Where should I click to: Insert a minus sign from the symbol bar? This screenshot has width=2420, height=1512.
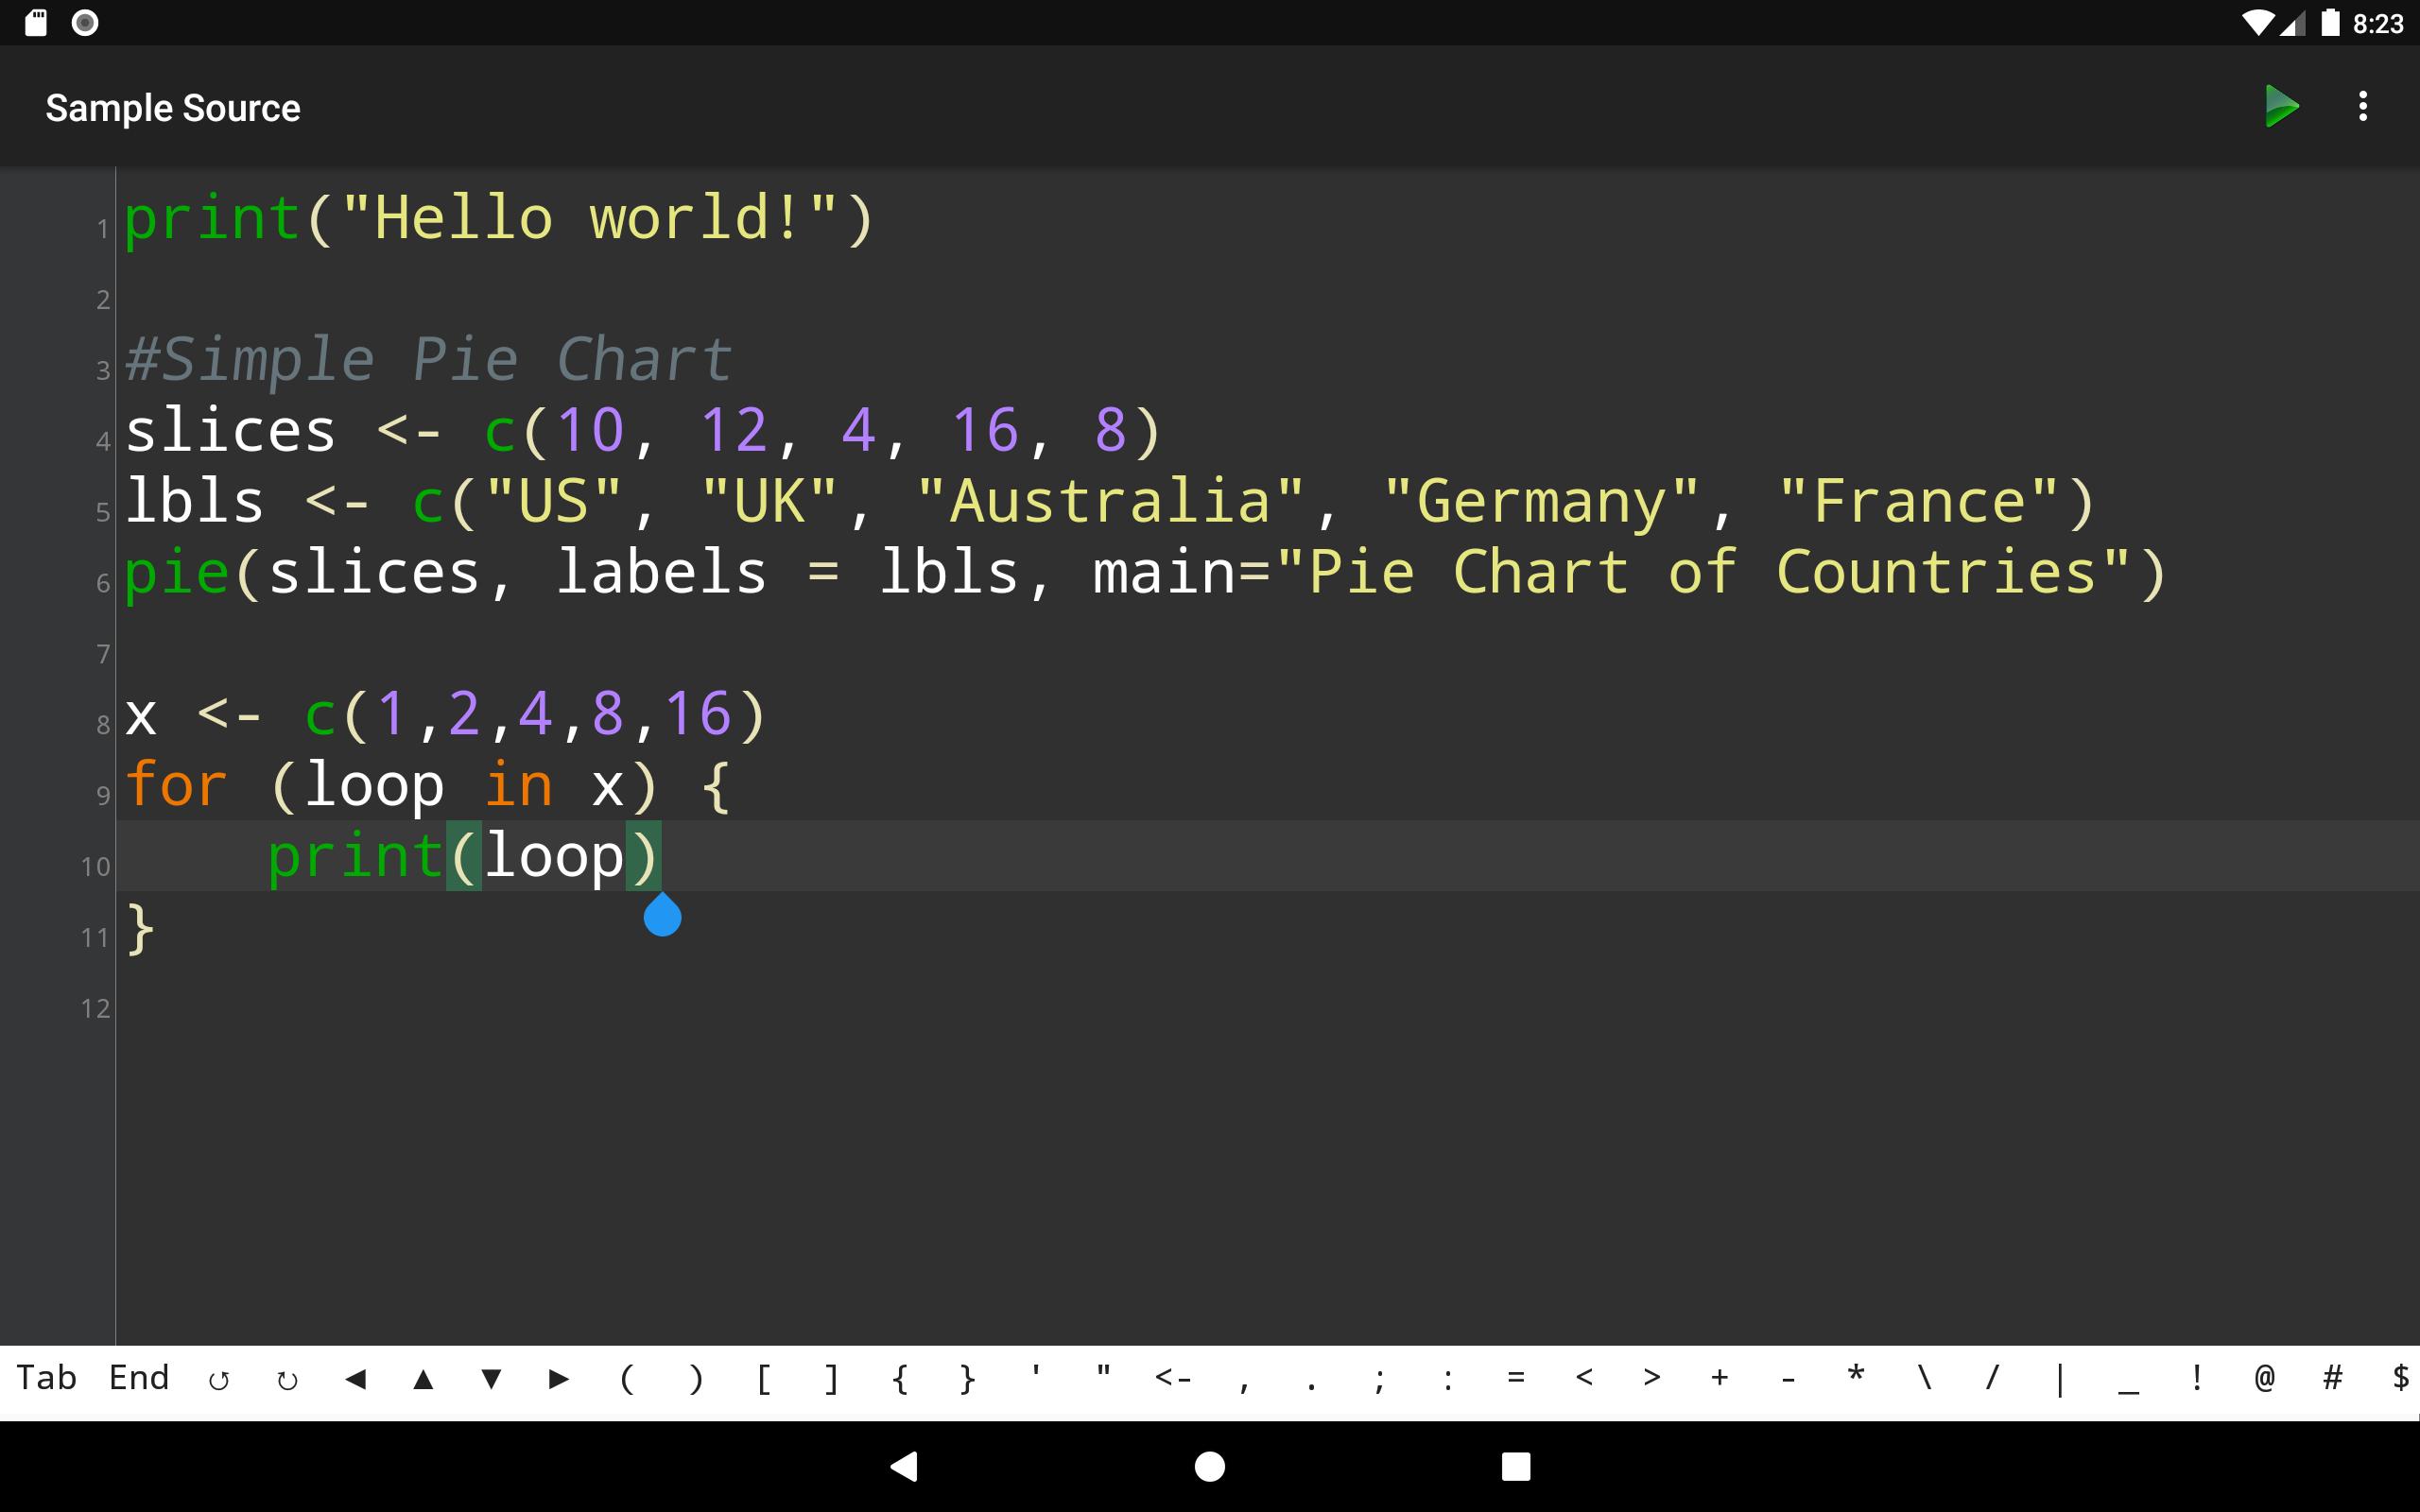[1788, 1379]
